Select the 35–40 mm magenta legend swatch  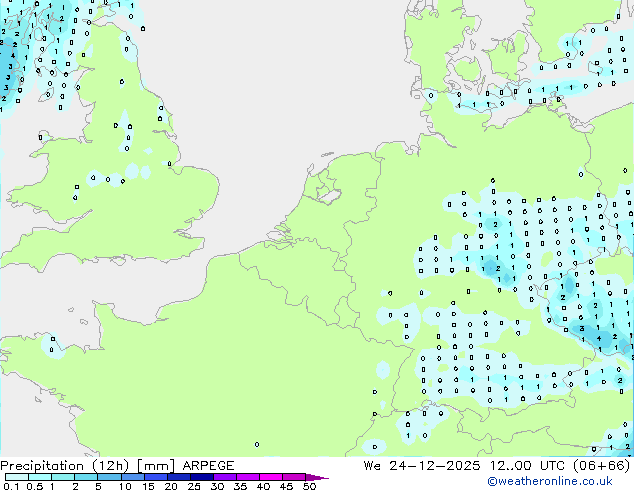coord(247,477)
